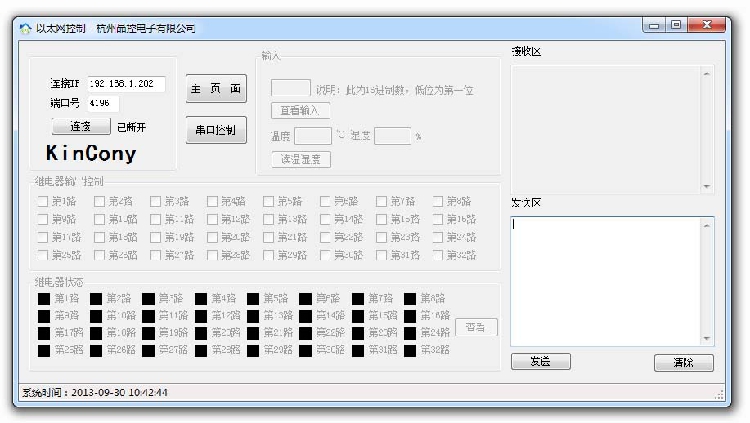Image resolution: width=750 pixels, height=423 pixels.
Task: Click the black status square for 第16路
Action: click(x=410, y=316)
